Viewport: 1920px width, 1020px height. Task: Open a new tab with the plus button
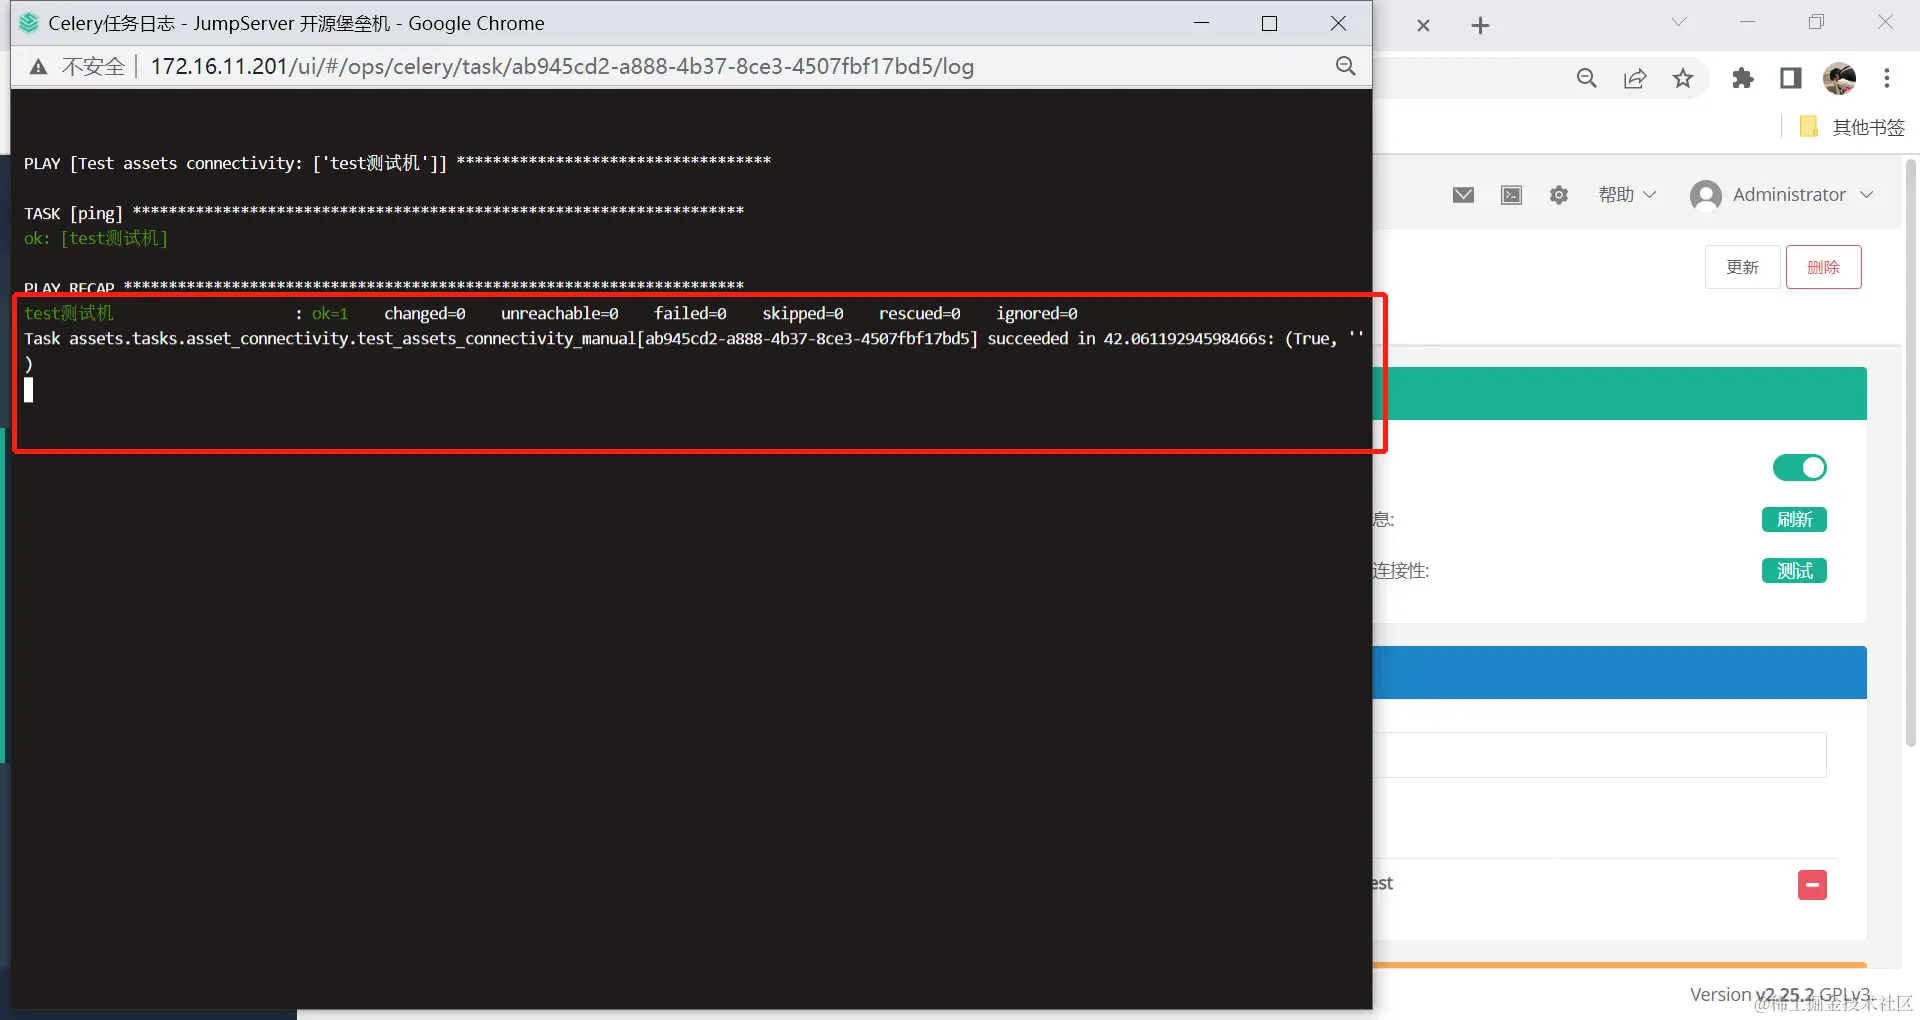(1481, 26)
